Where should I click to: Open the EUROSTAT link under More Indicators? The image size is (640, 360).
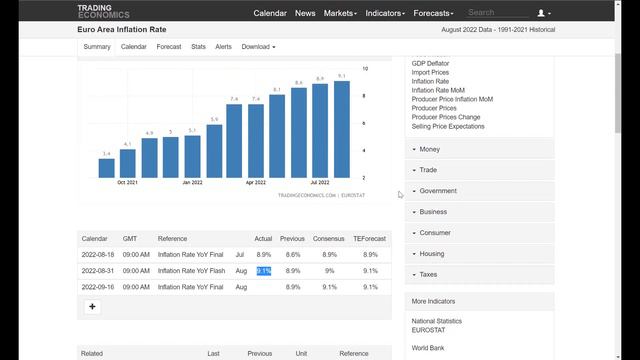[428, 330]
